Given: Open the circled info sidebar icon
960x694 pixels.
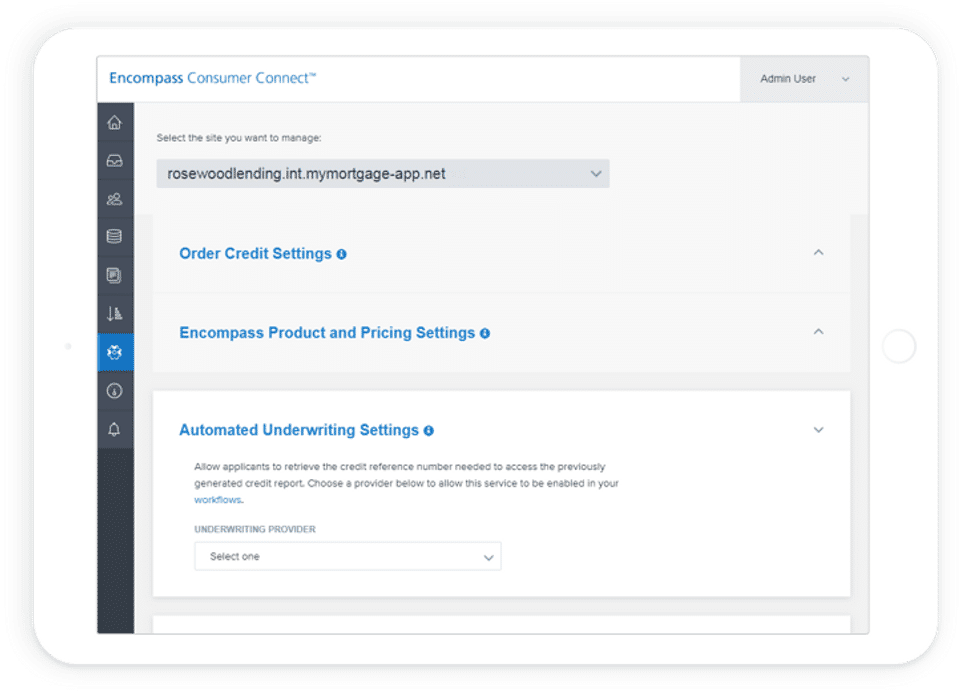Looking at the screenshot, I should (x=114, y=390).
